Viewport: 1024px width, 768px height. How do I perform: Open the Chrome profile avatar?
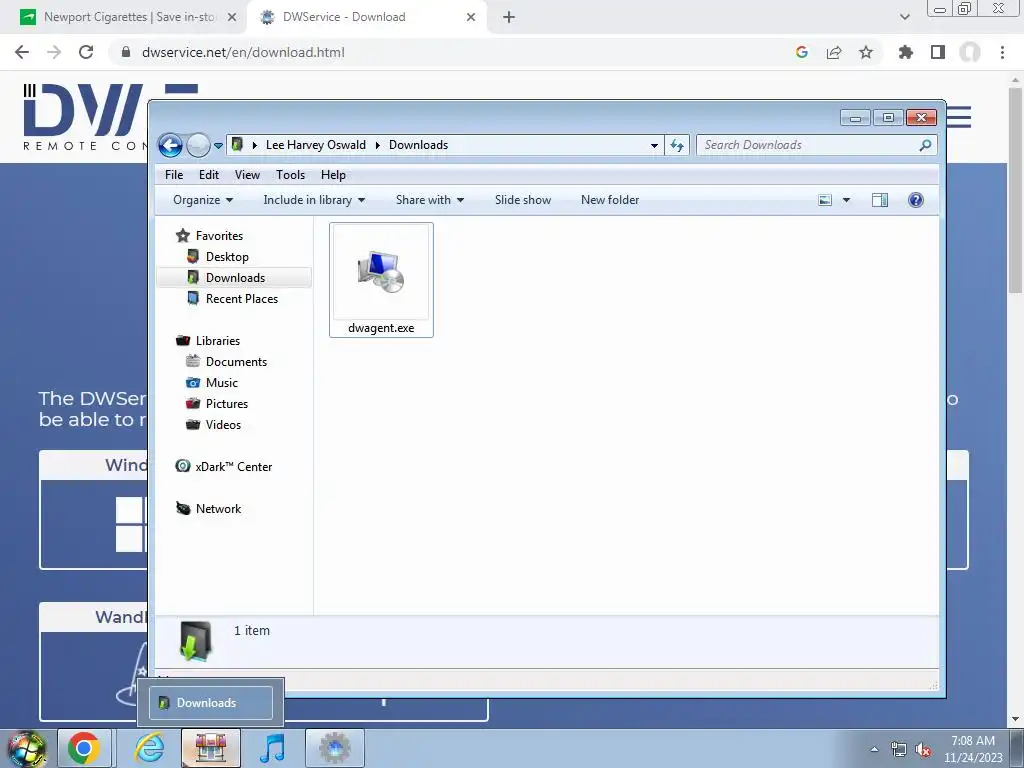[x=970, y=52]
